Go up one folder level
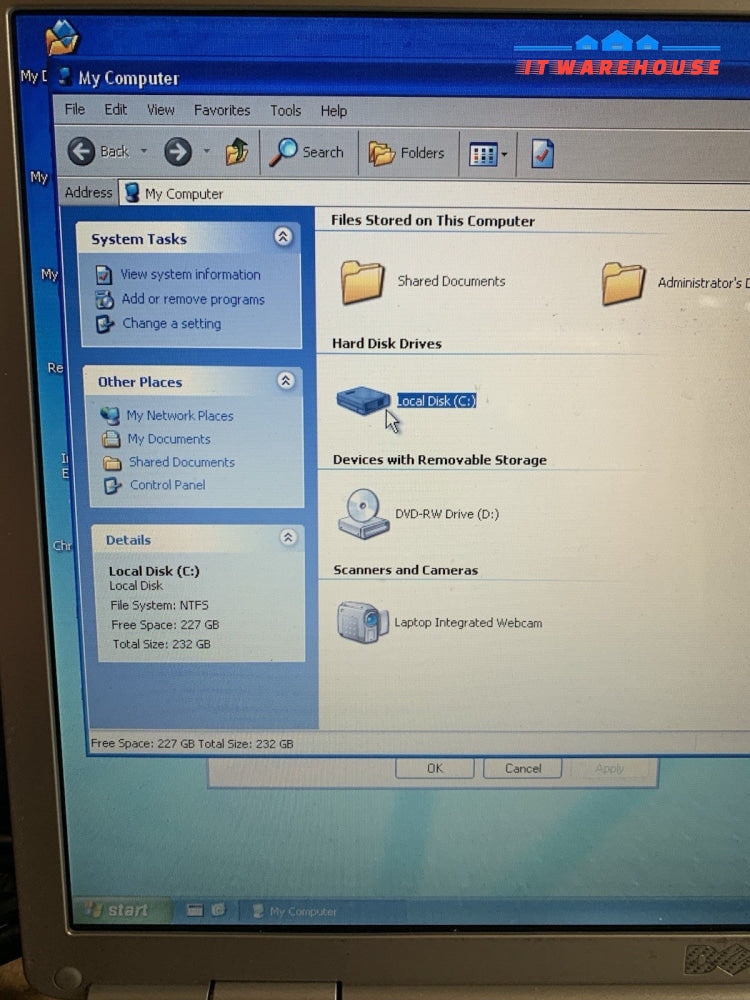 coord(237,152)
